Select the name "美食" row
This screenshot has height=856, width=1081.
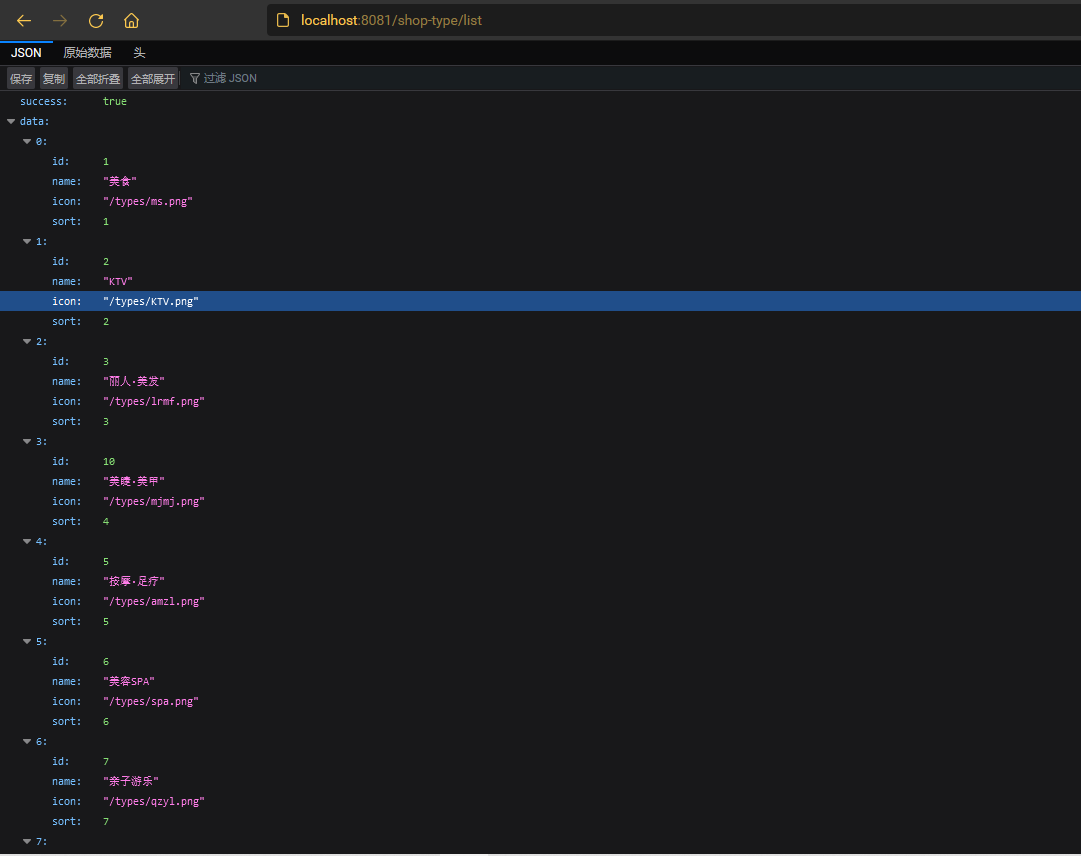[540, 181]
